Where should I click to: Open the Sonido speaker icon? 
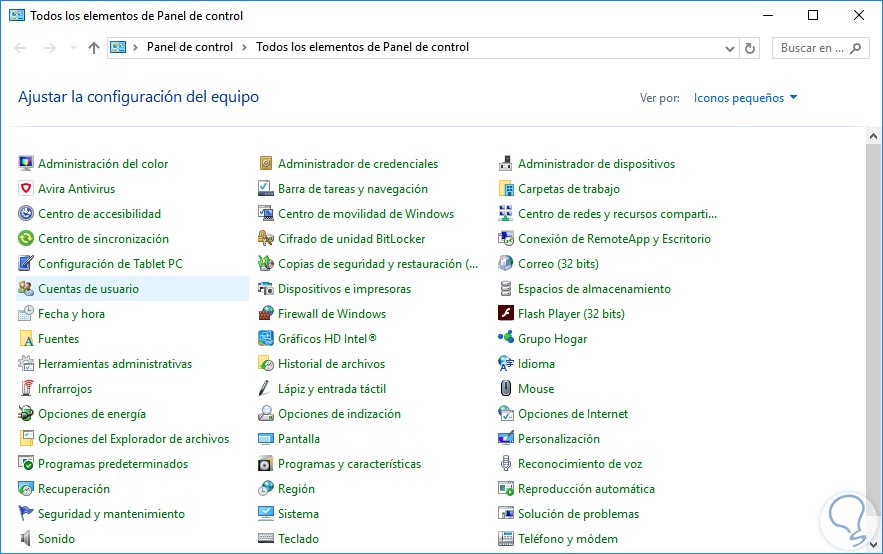pos(26,538)
